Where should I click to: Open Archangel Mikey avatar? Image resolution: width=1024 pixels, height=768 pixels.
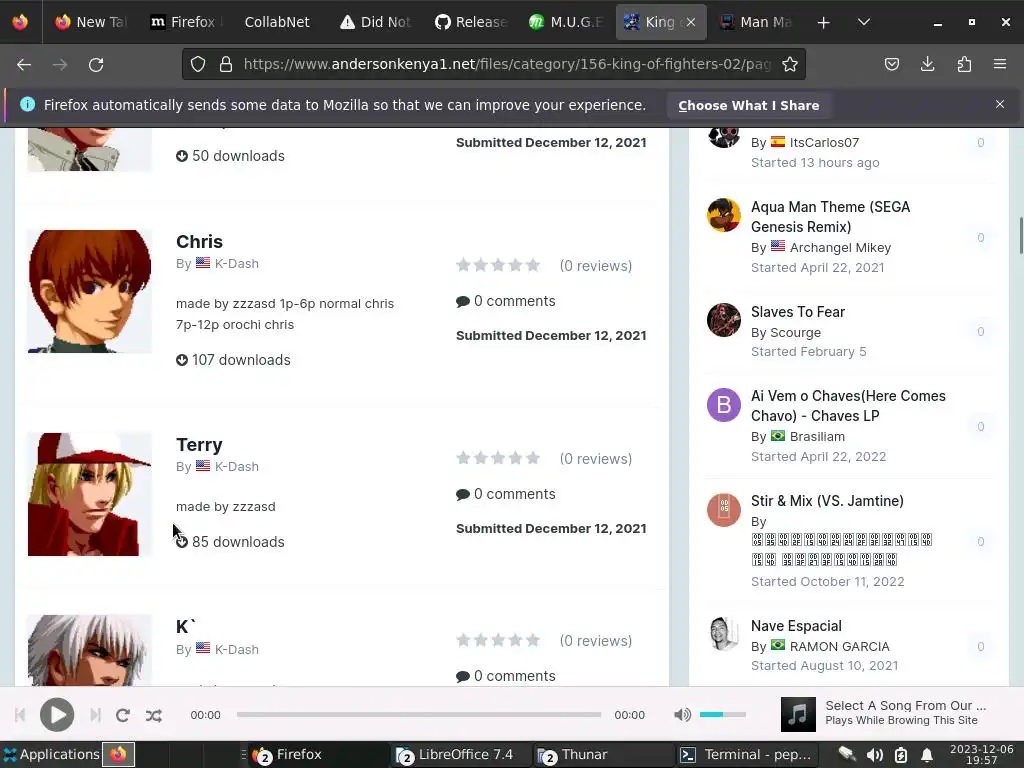(724, 215)
